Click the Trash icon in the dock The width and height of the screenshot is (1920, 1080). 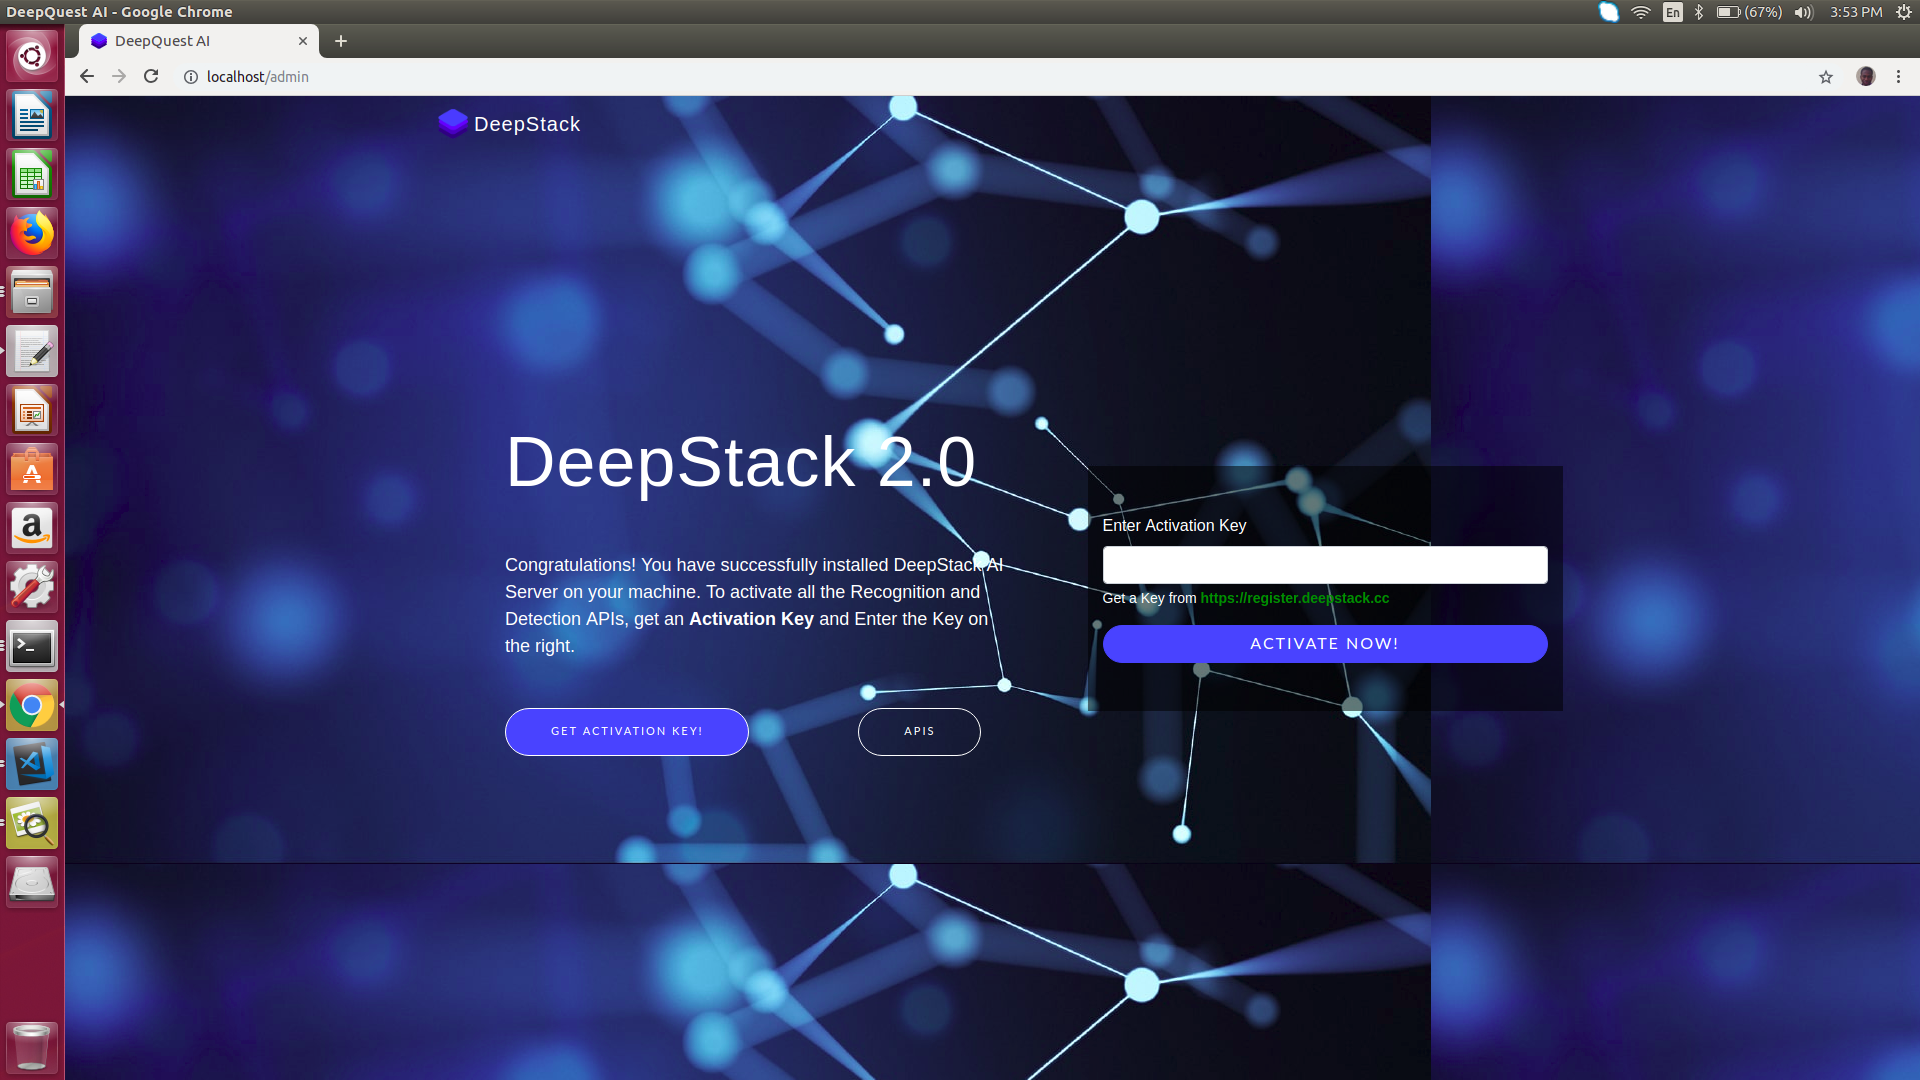[32, 1047]
